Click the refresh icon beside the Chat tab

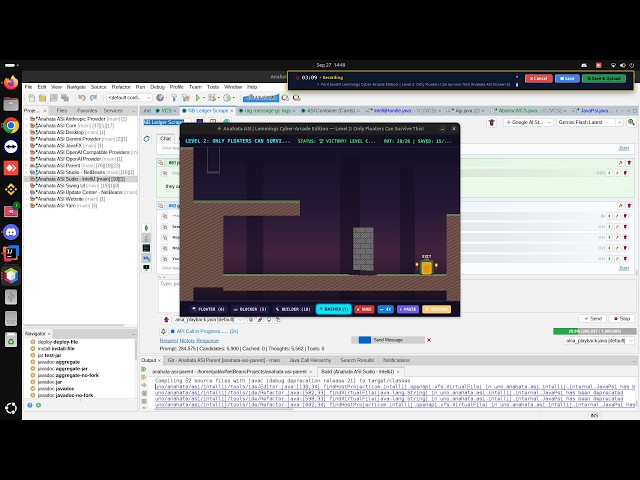[x=147, y=139]
